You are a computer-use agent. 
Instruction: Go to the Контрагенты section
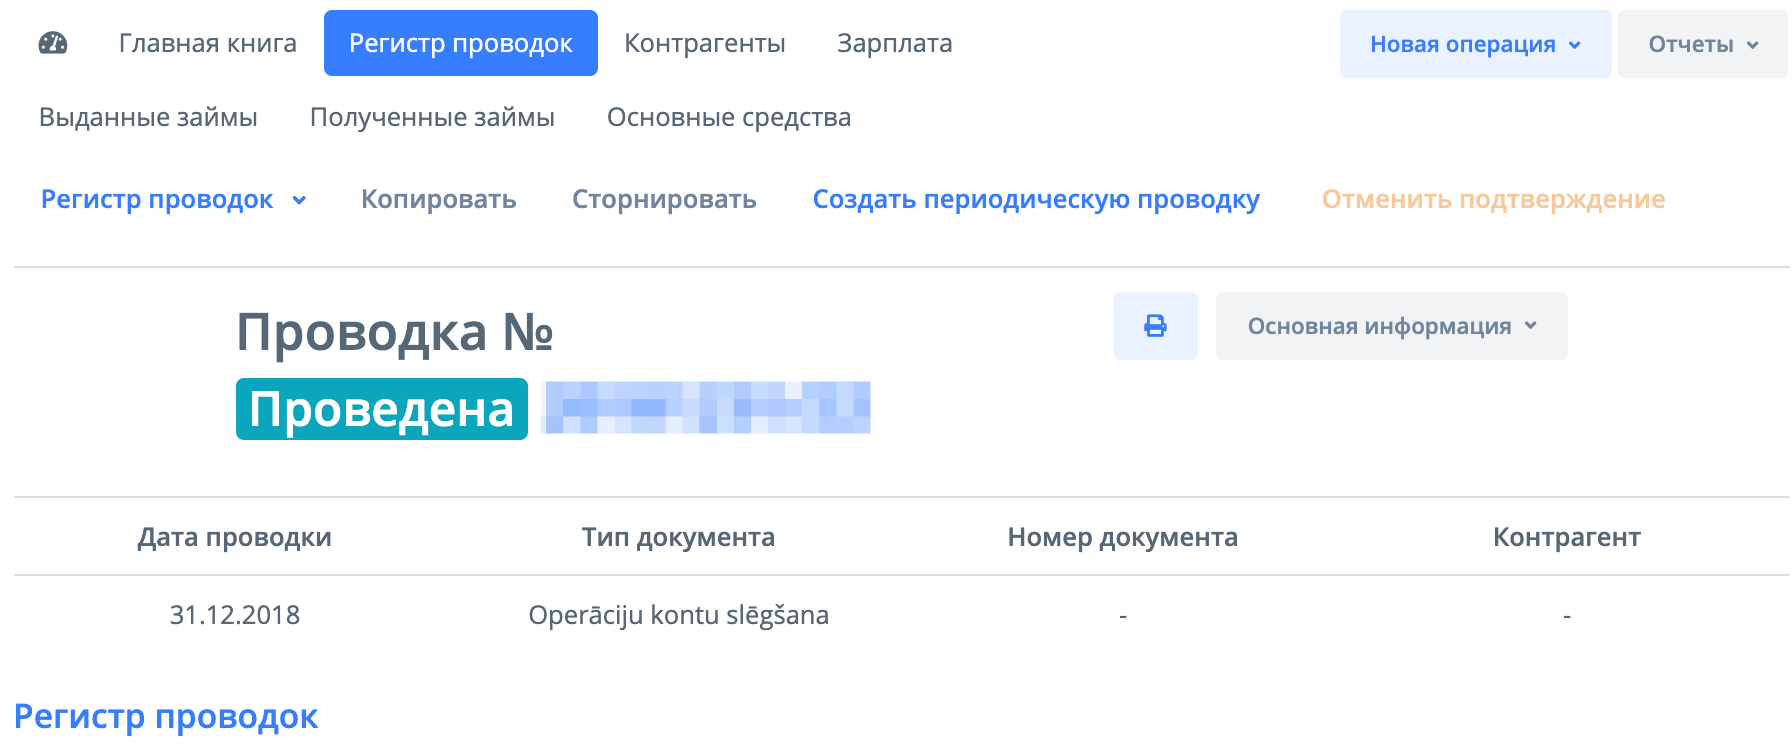pyautogui.click(x=704, y=43)
